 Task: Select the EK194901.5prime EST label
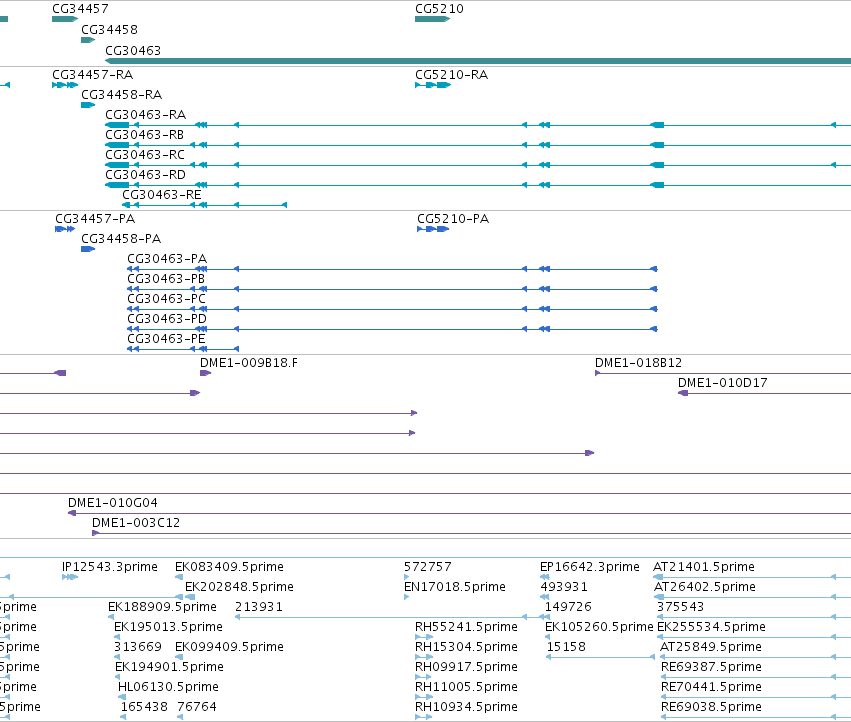click(169, 667)
